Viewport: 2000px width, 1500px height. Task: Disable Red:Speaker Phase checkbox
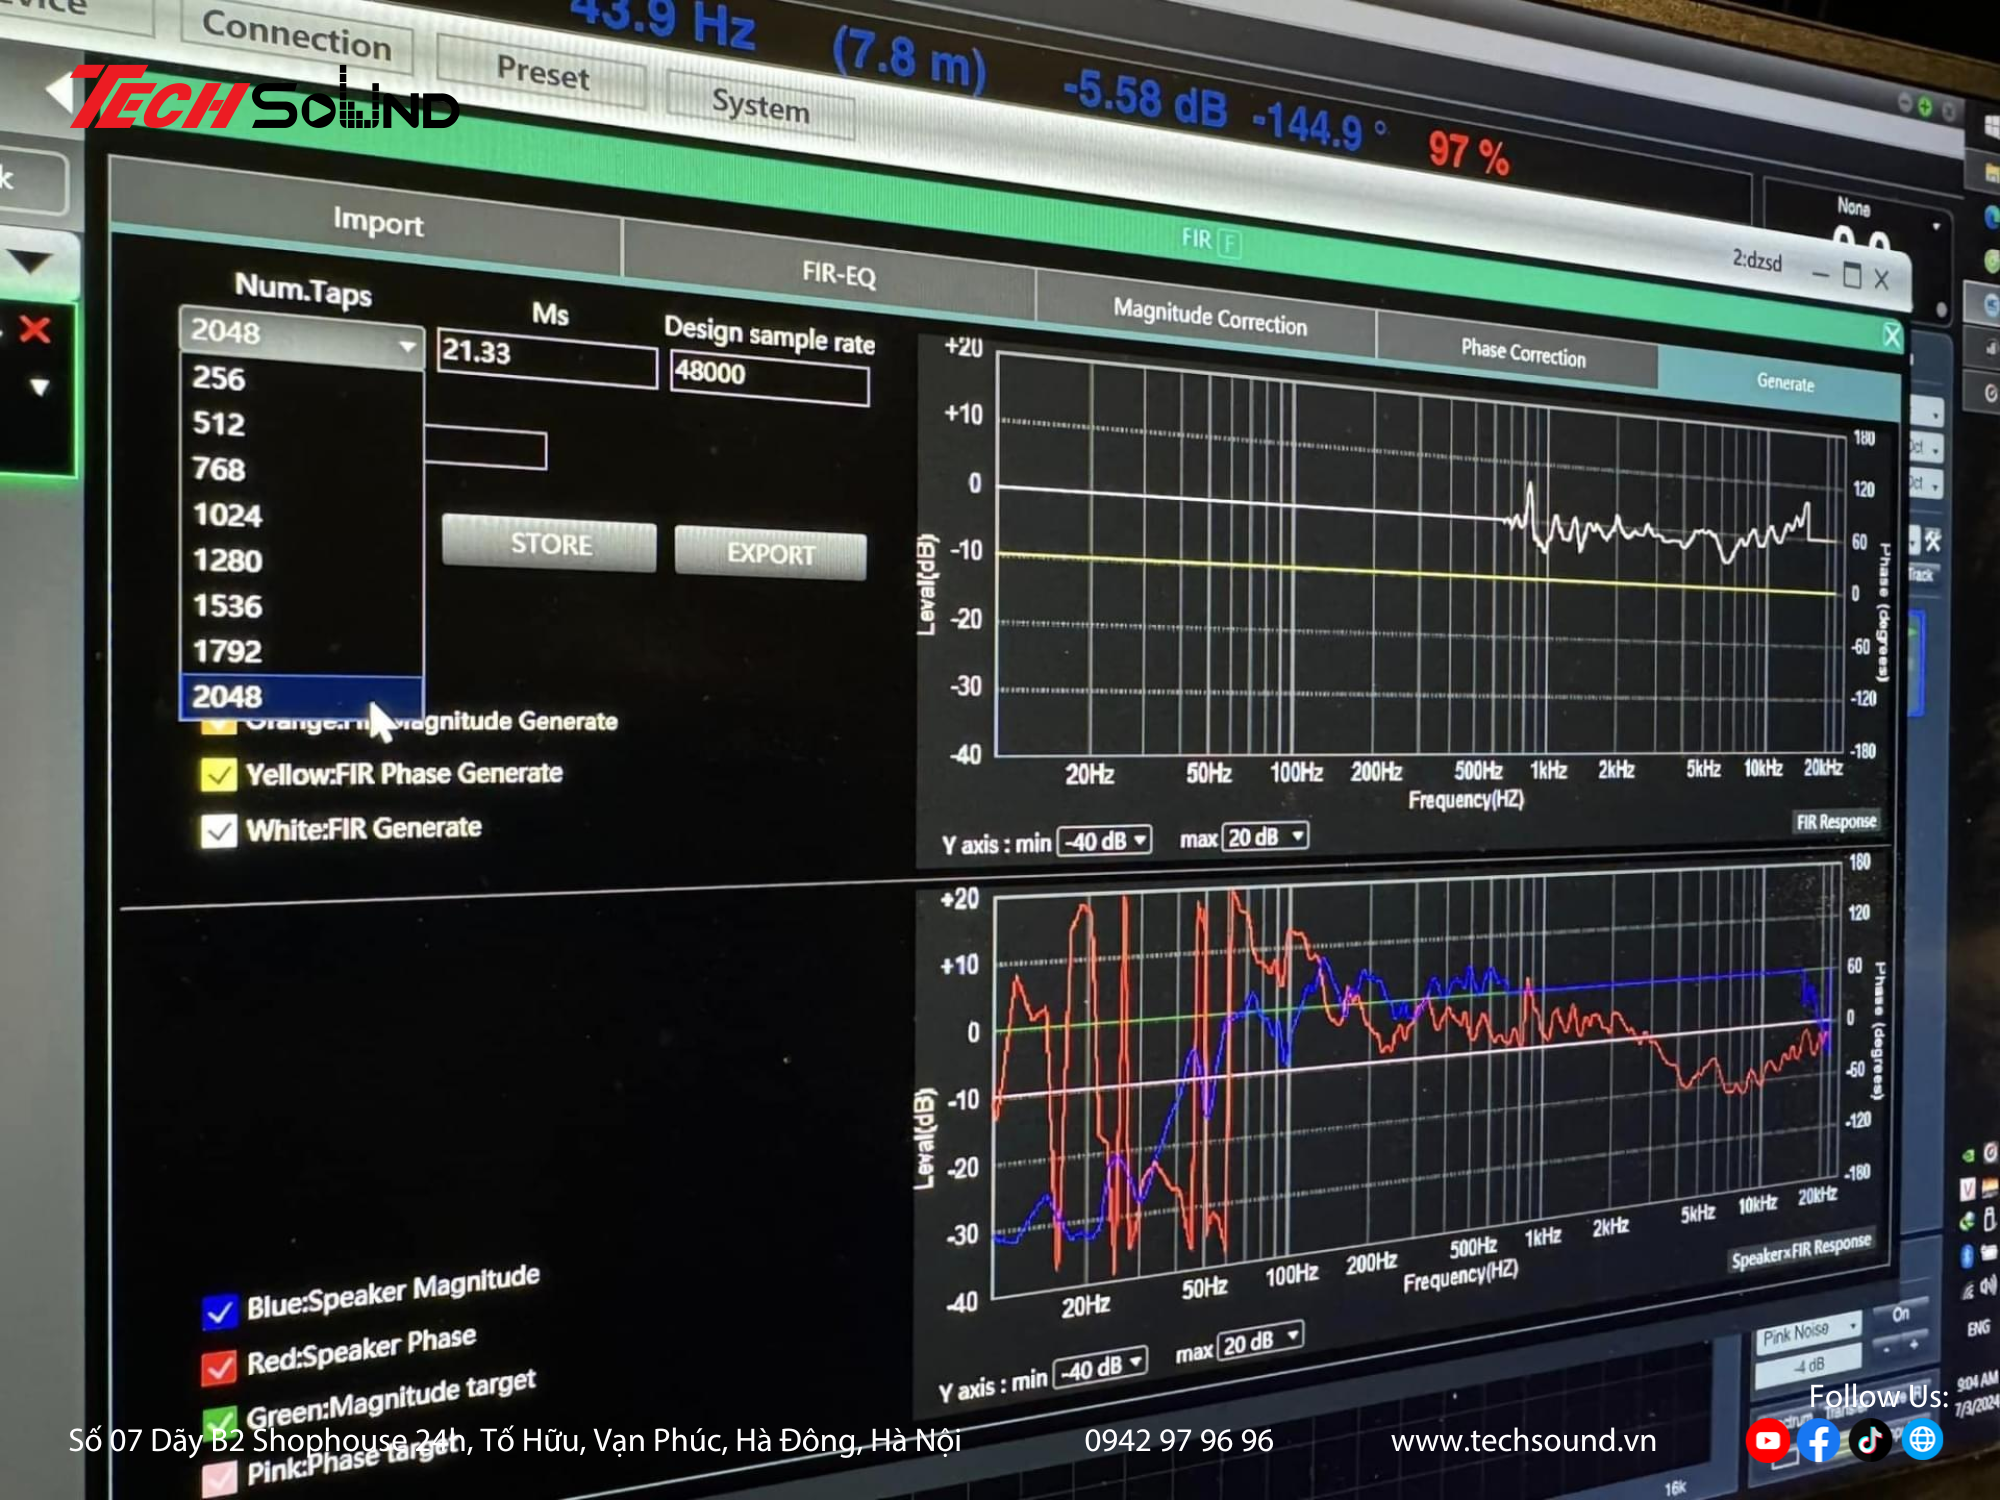(219, 1367)
